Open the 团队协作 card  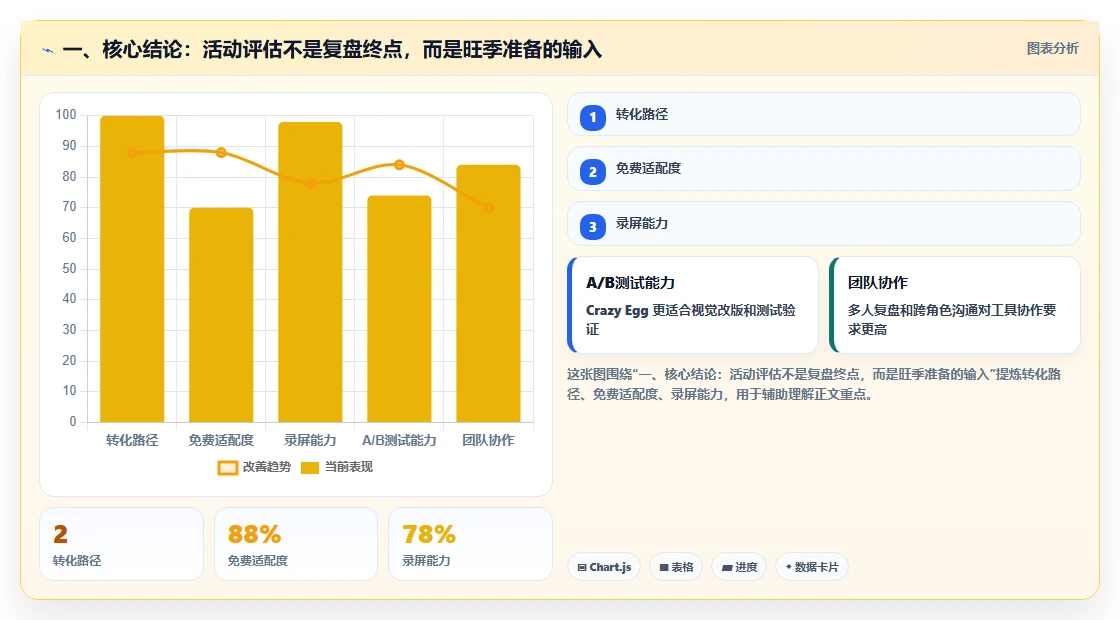[955, 305]
